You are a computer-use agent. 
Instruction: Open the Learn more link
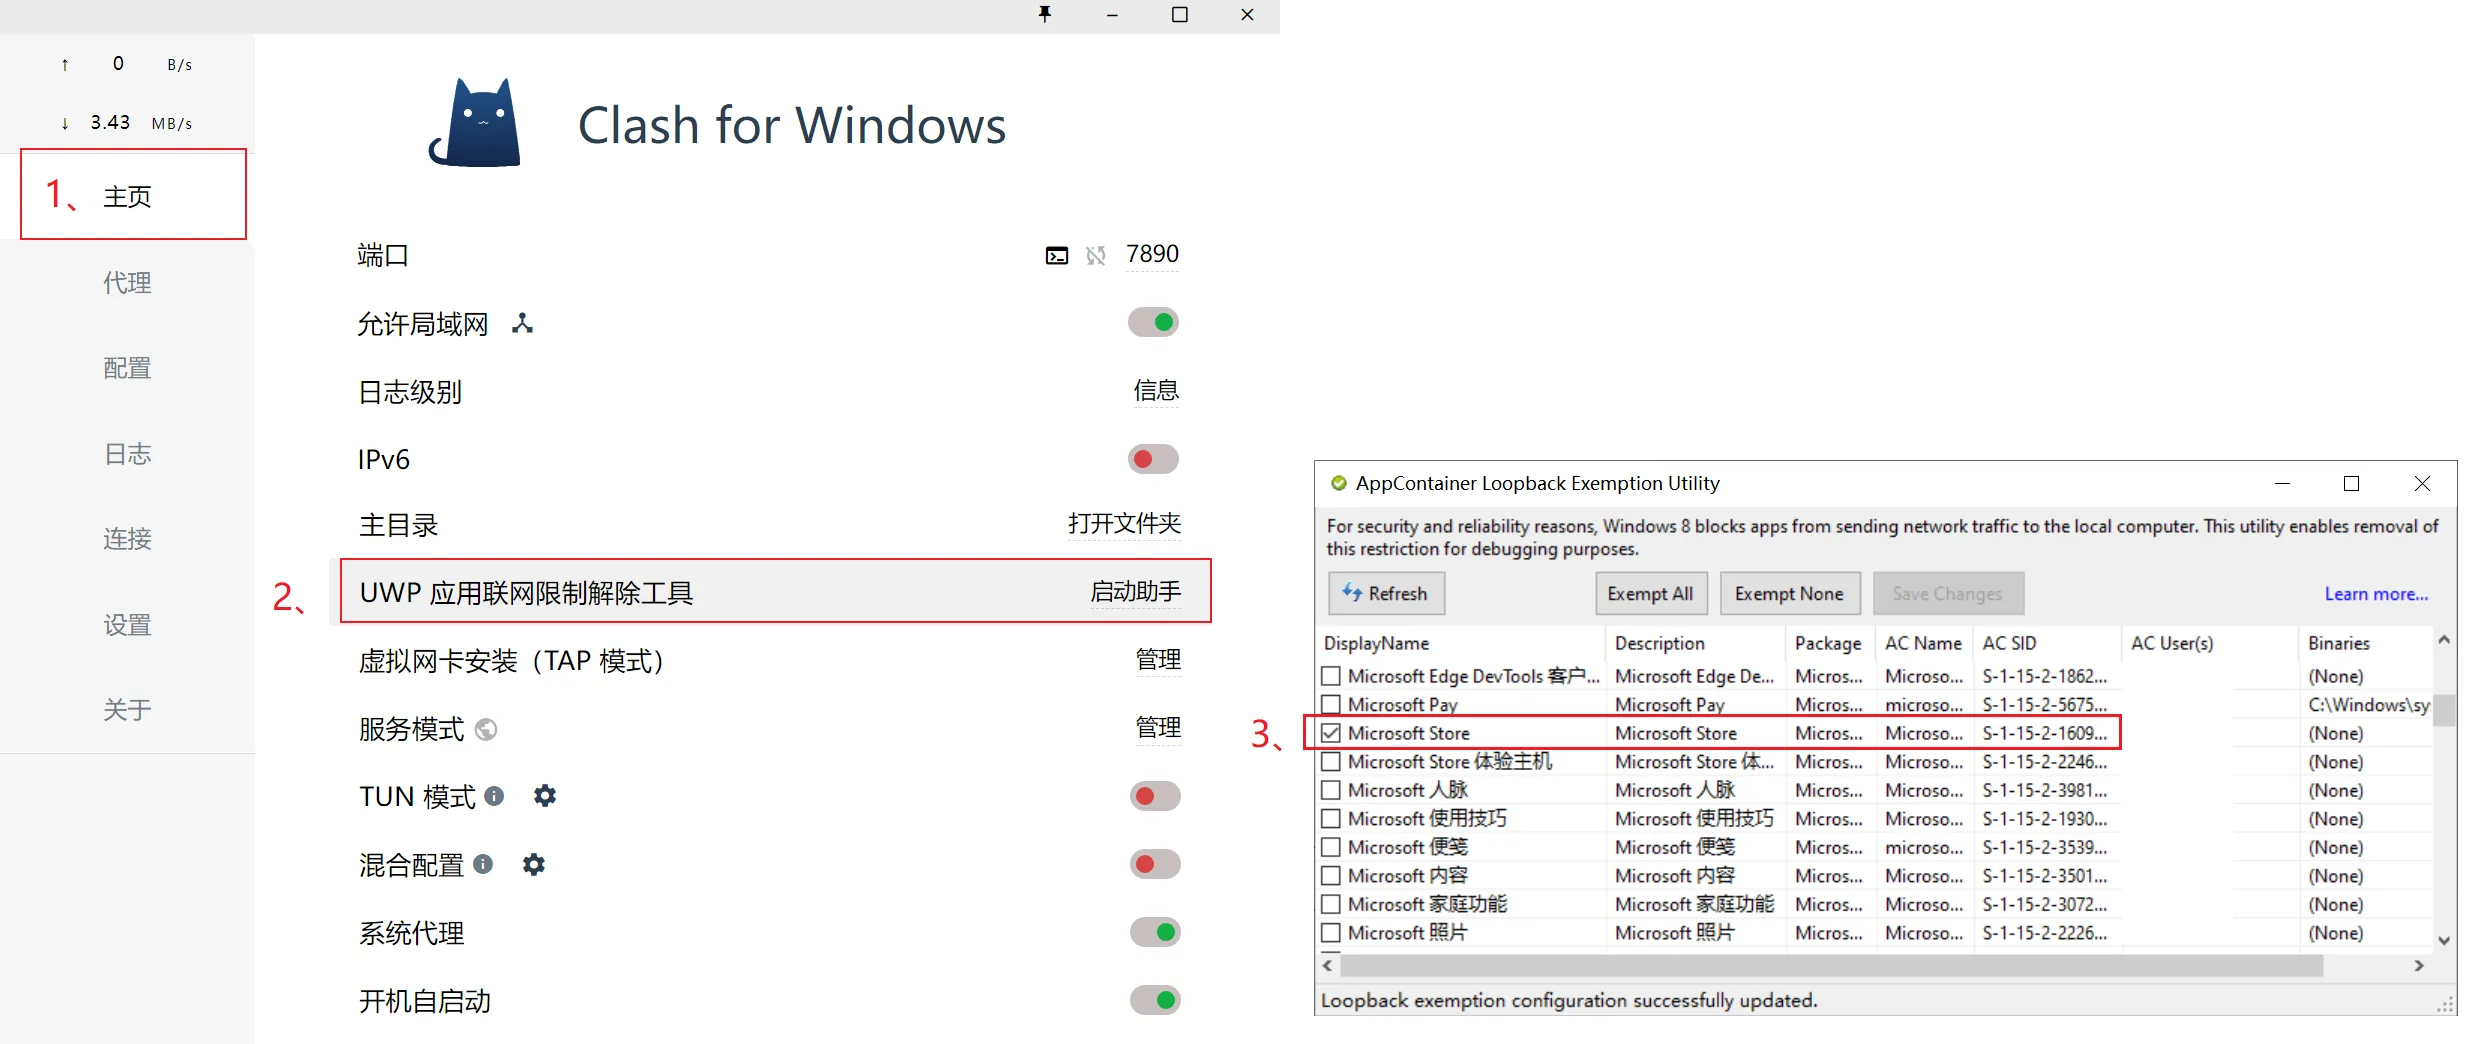point(2375,594)
